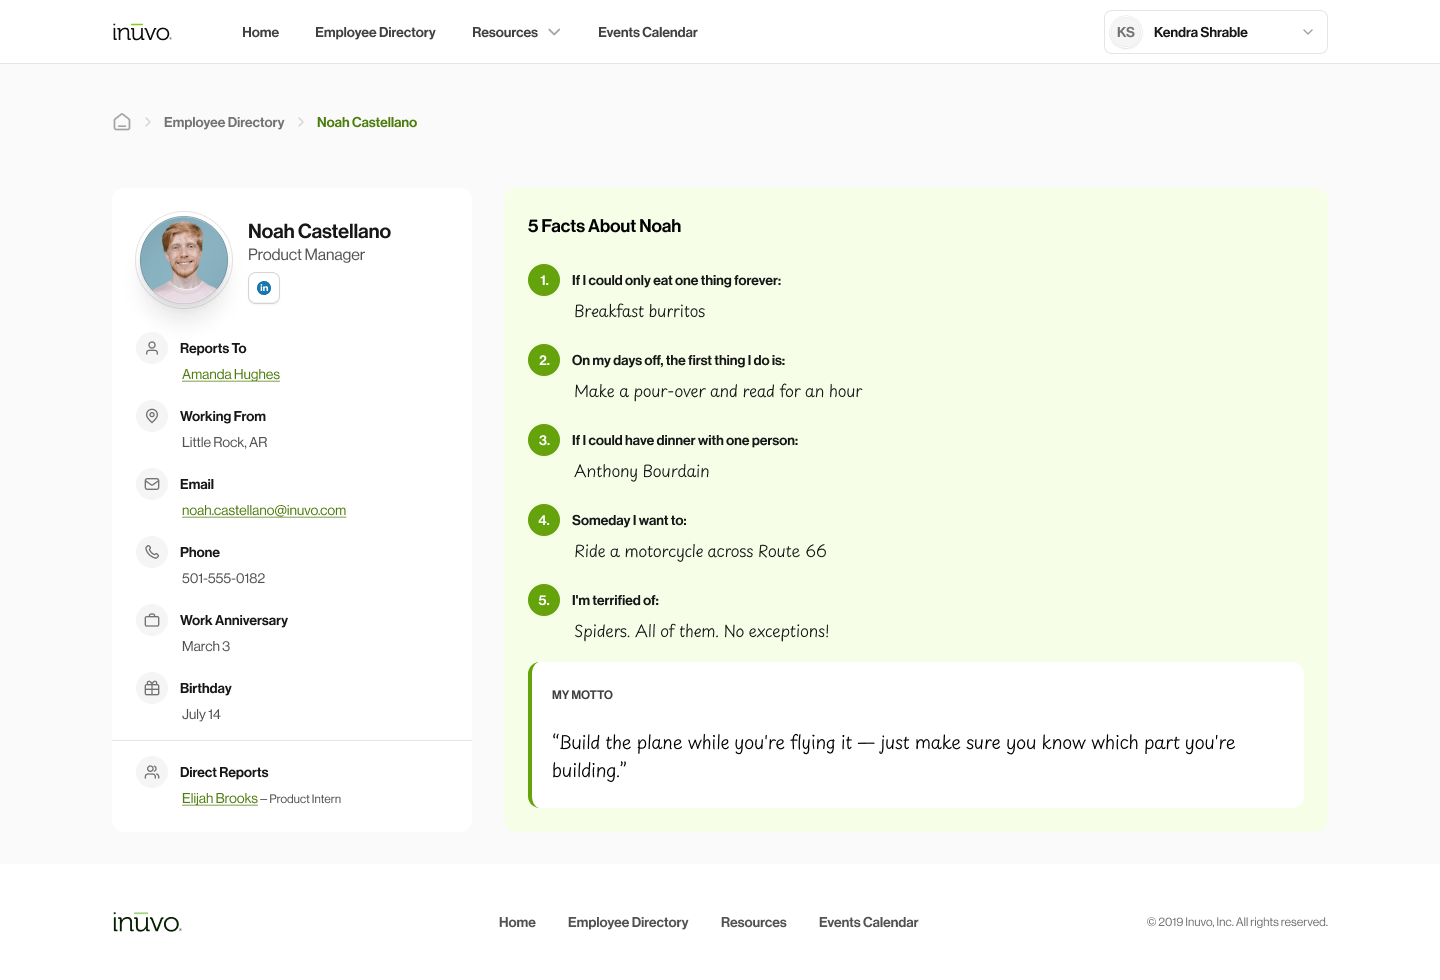1440x980 pixels.
Task: Click the Anthony Bourdain answer
Action: click(x=642, y=471)
